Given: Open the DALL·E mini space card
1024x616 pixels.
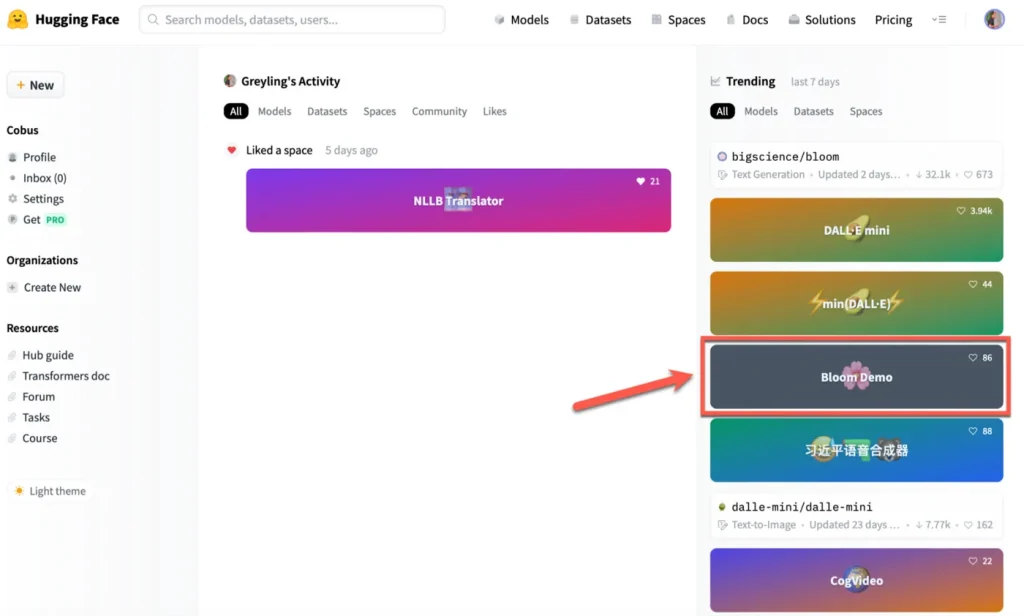Looking at the screenshot, I should [x=856, y=230].
